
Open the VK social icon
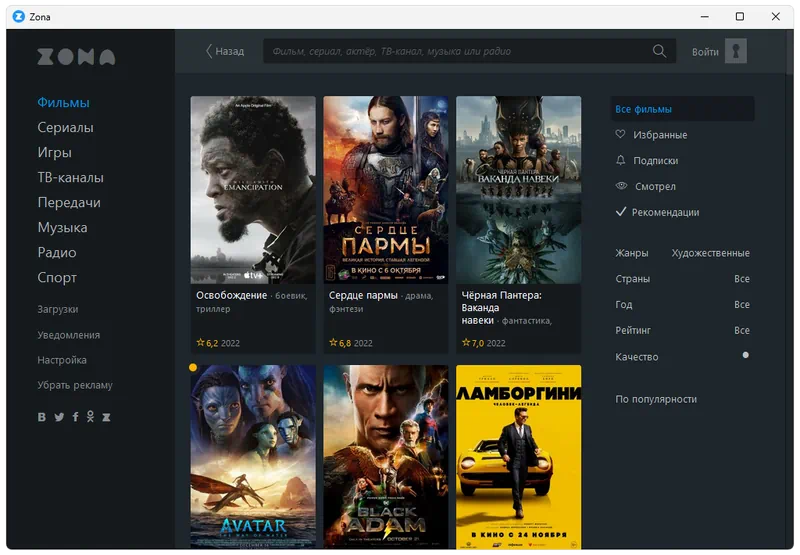(x=42, y=417)
